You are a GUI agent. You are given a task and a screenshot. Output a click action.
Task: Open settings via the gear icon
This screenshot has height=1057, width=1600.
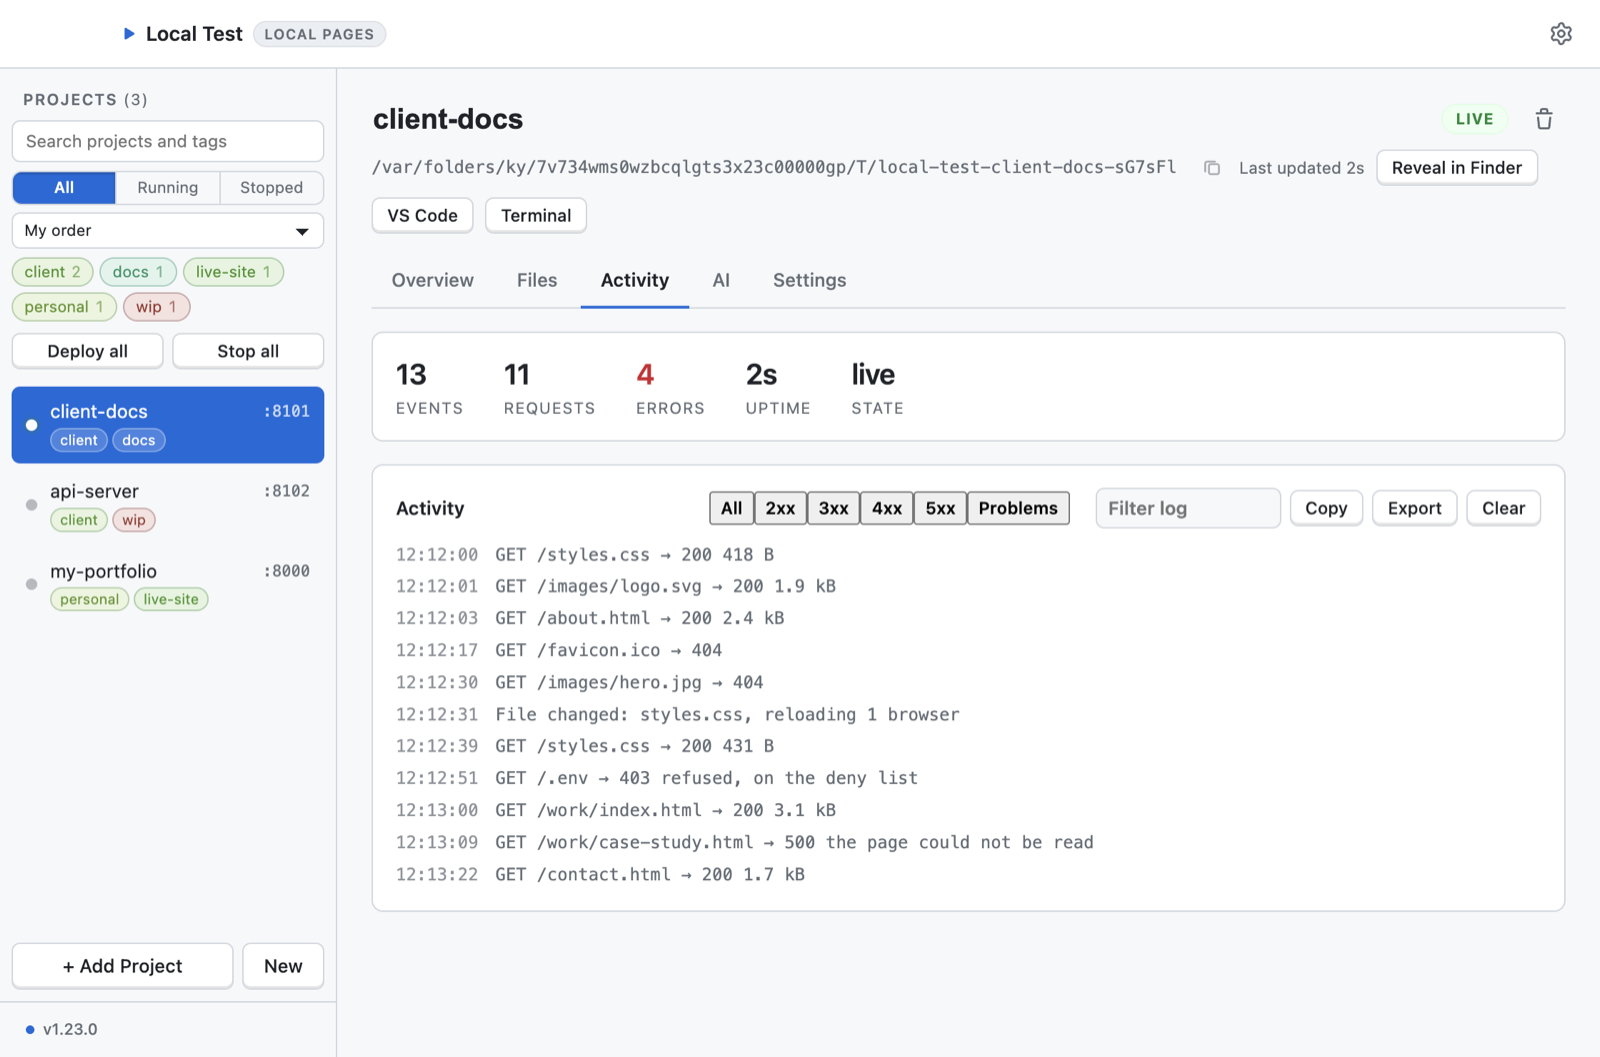tap(1560, 34)
